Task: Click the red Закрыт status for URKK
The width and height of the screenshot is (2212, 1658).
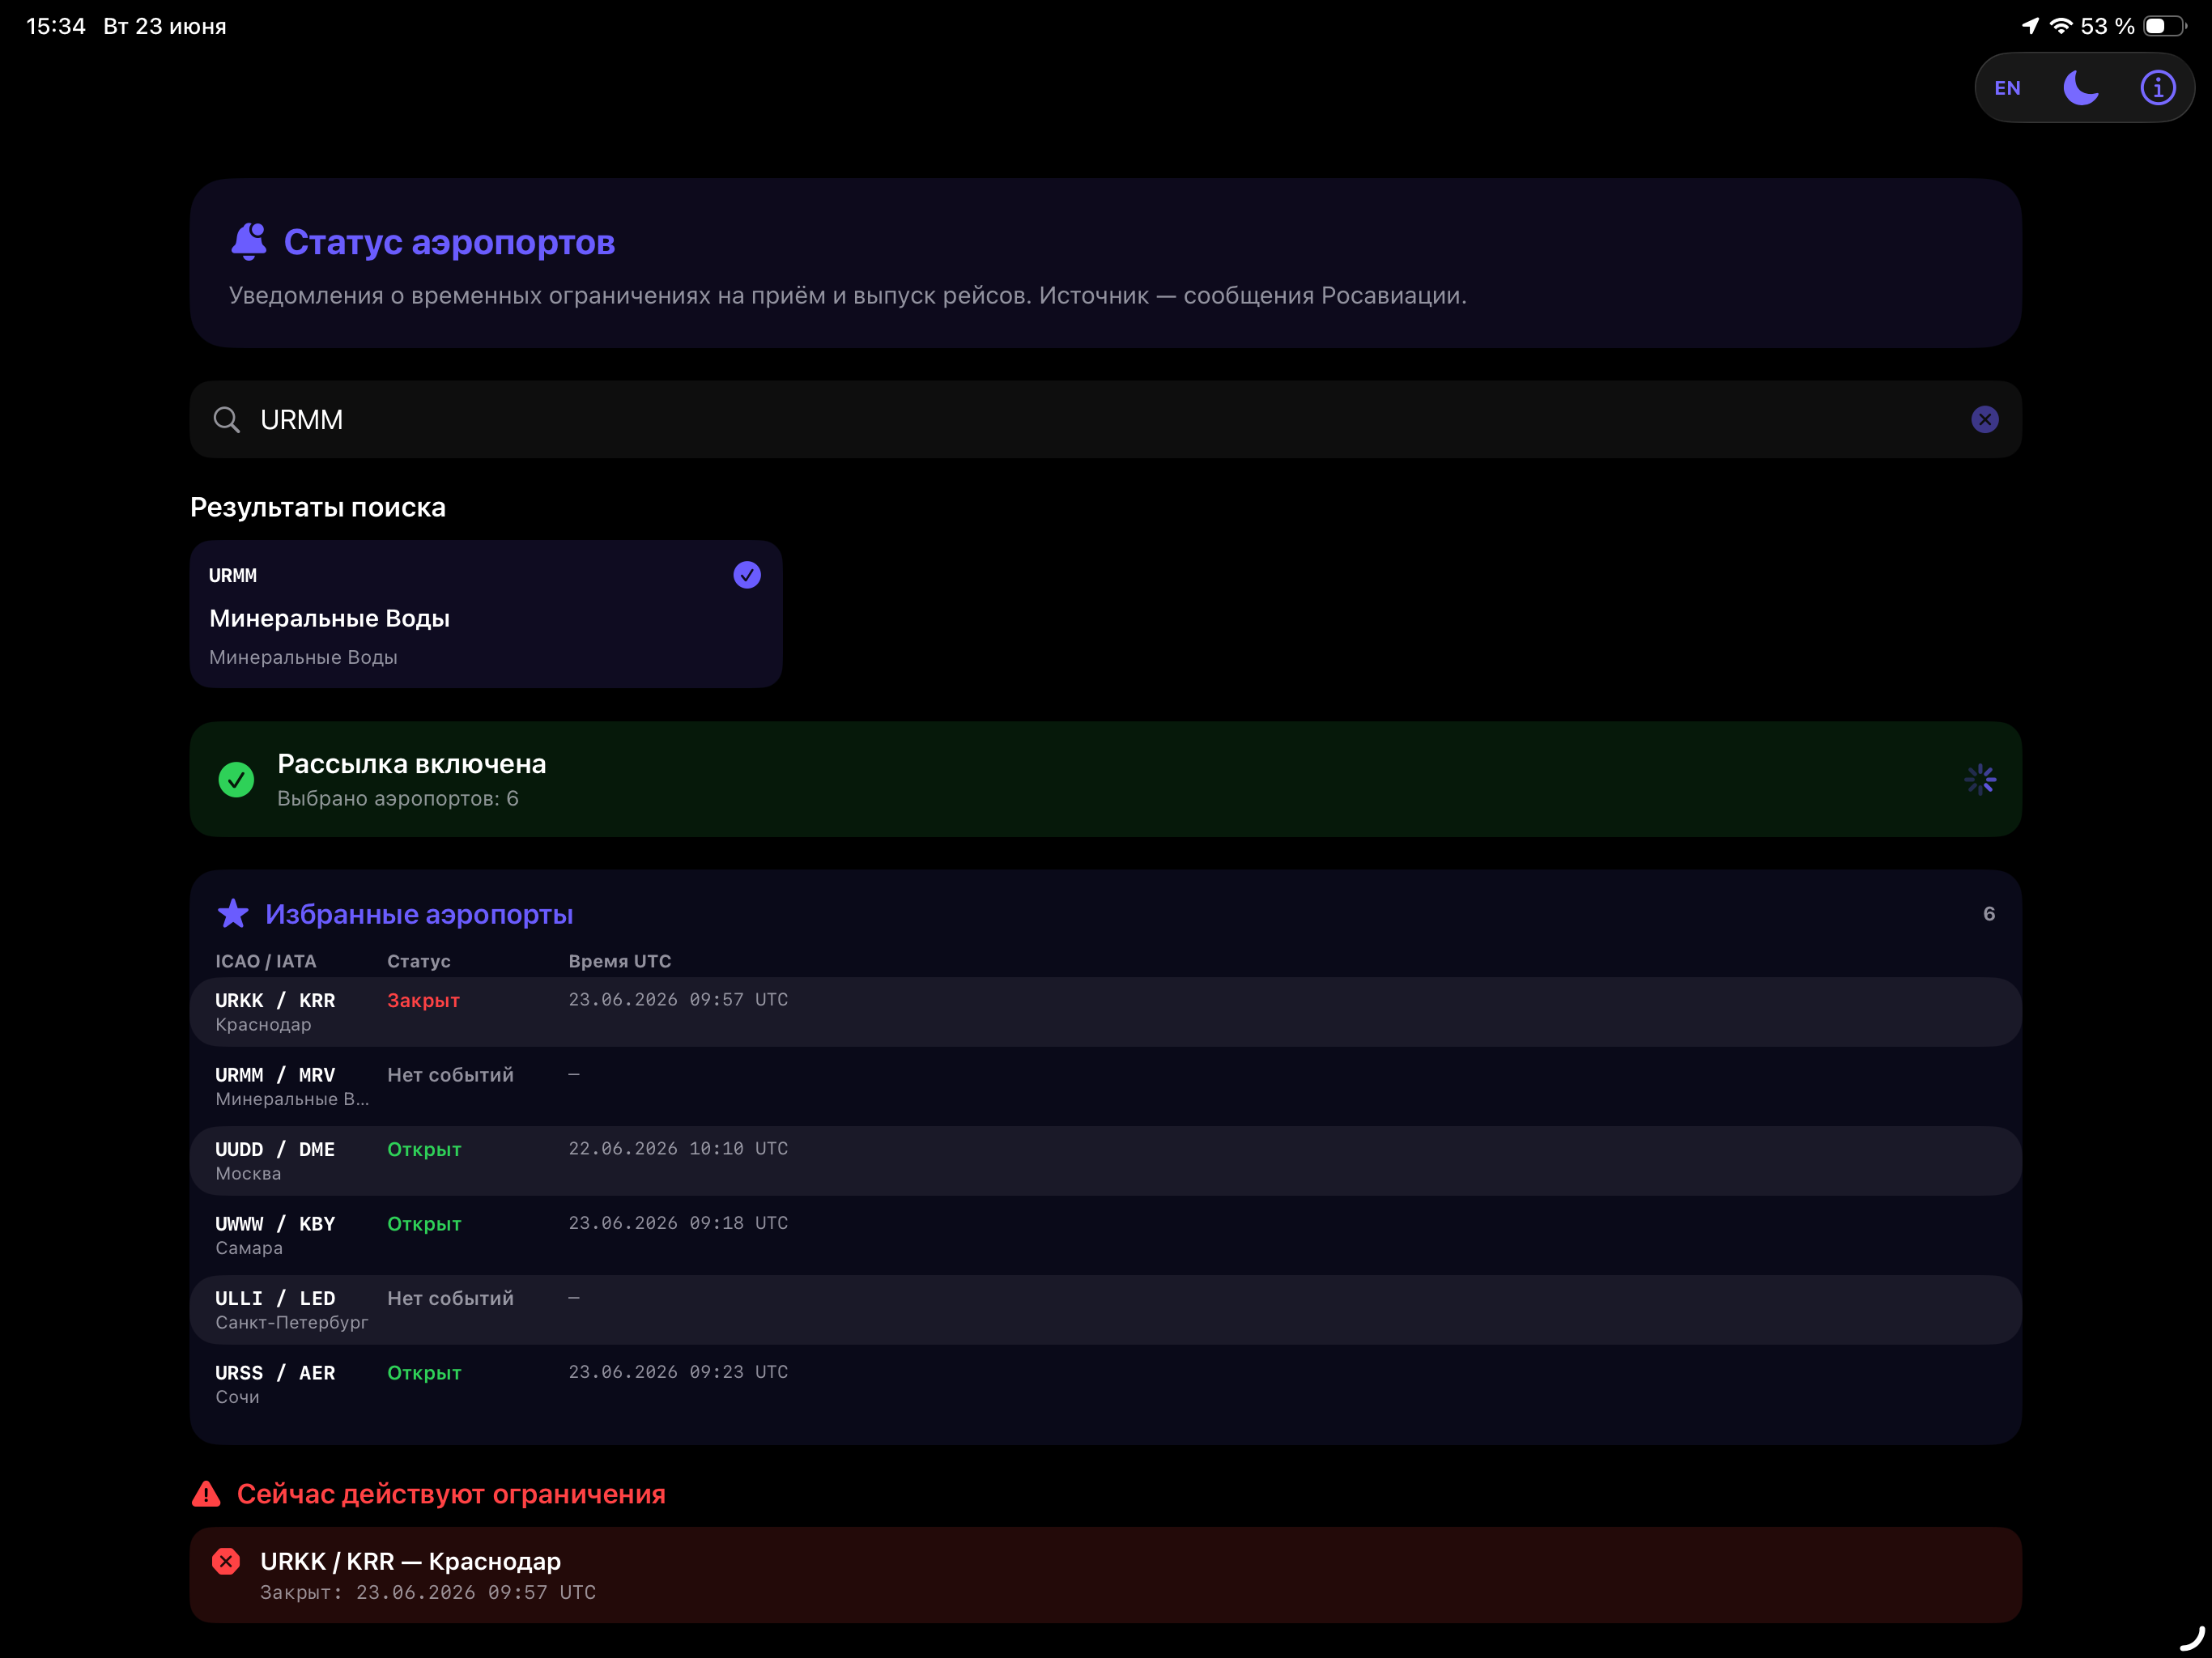Action: (x=424, y=1000)
